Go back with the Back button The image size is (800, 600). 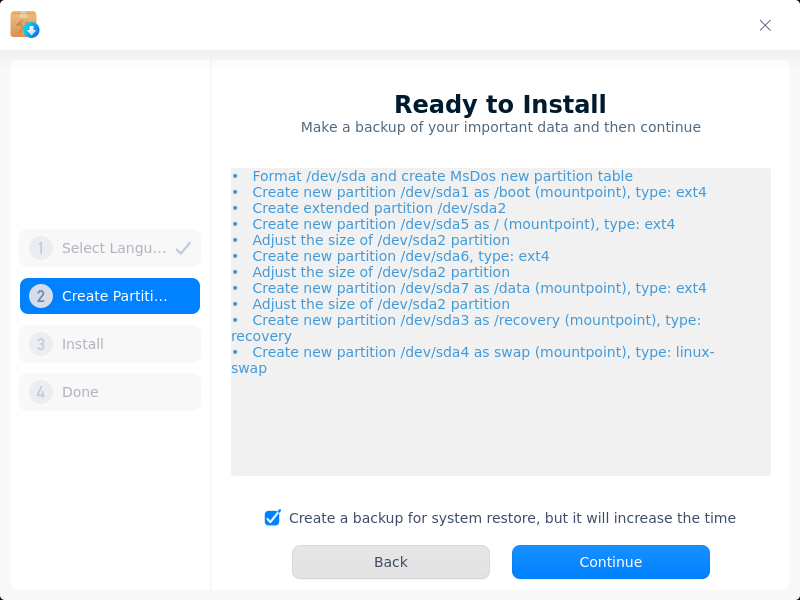(391, 562)
